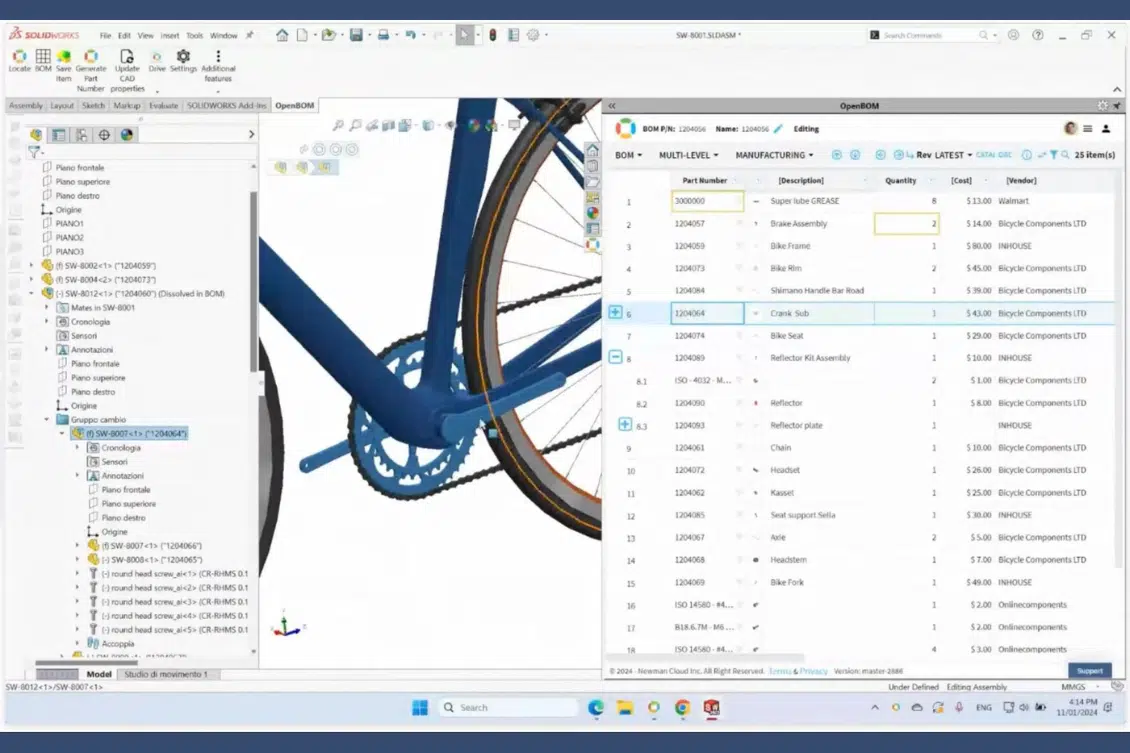Click the OpenBOM panel settings gear
This screenshot has width=1130, height=753.
1103,105
